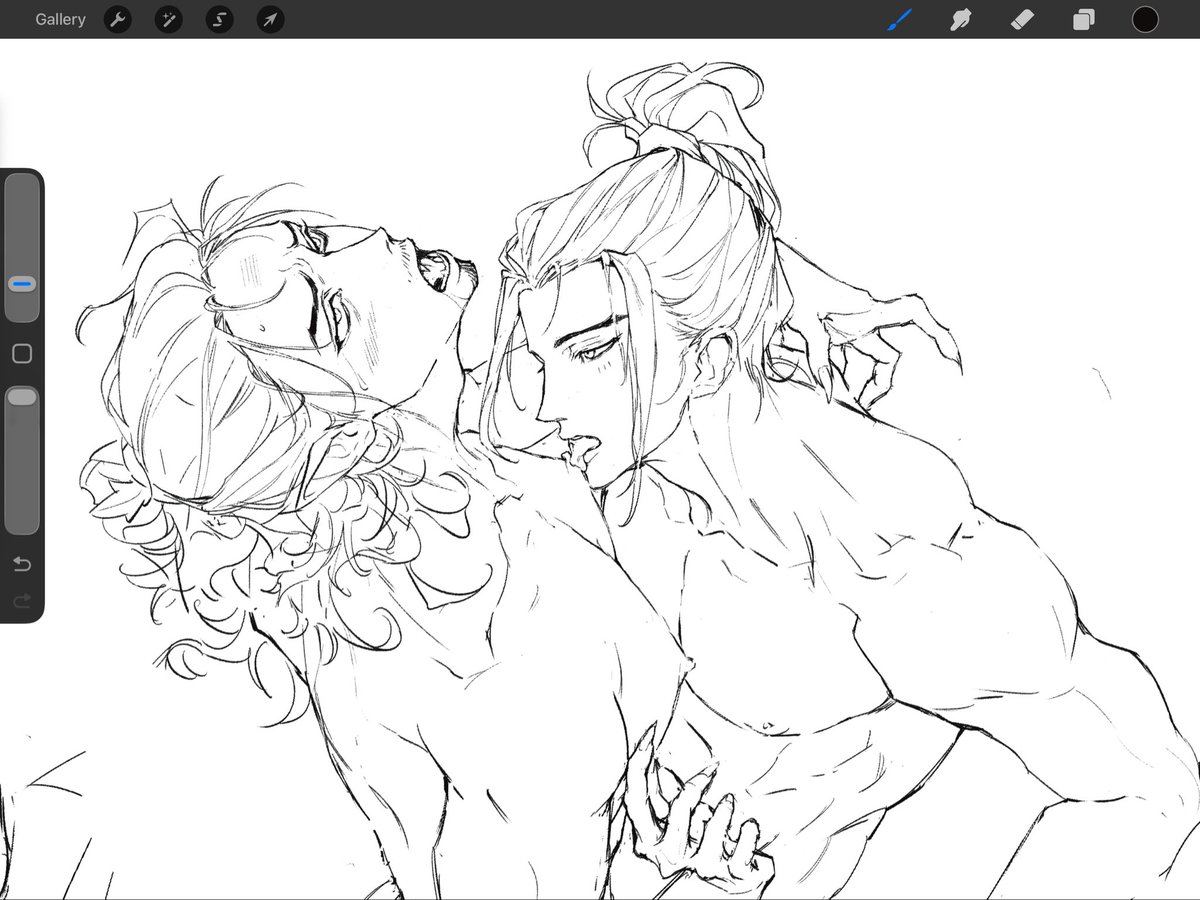Select the Transform arrow tool
1200x900 pixels.
point(271,19)
